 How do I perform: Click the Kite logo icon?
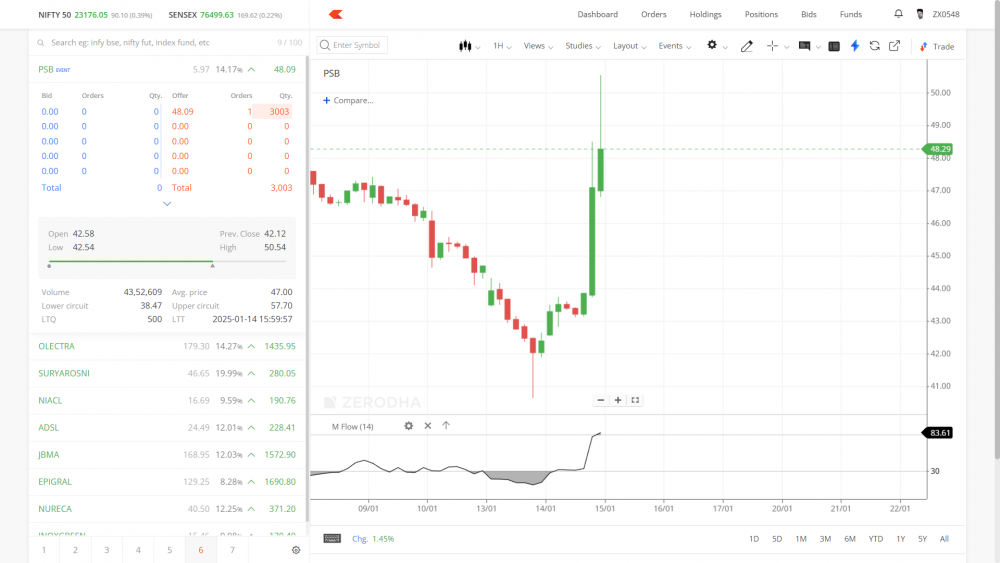point(335,14)
